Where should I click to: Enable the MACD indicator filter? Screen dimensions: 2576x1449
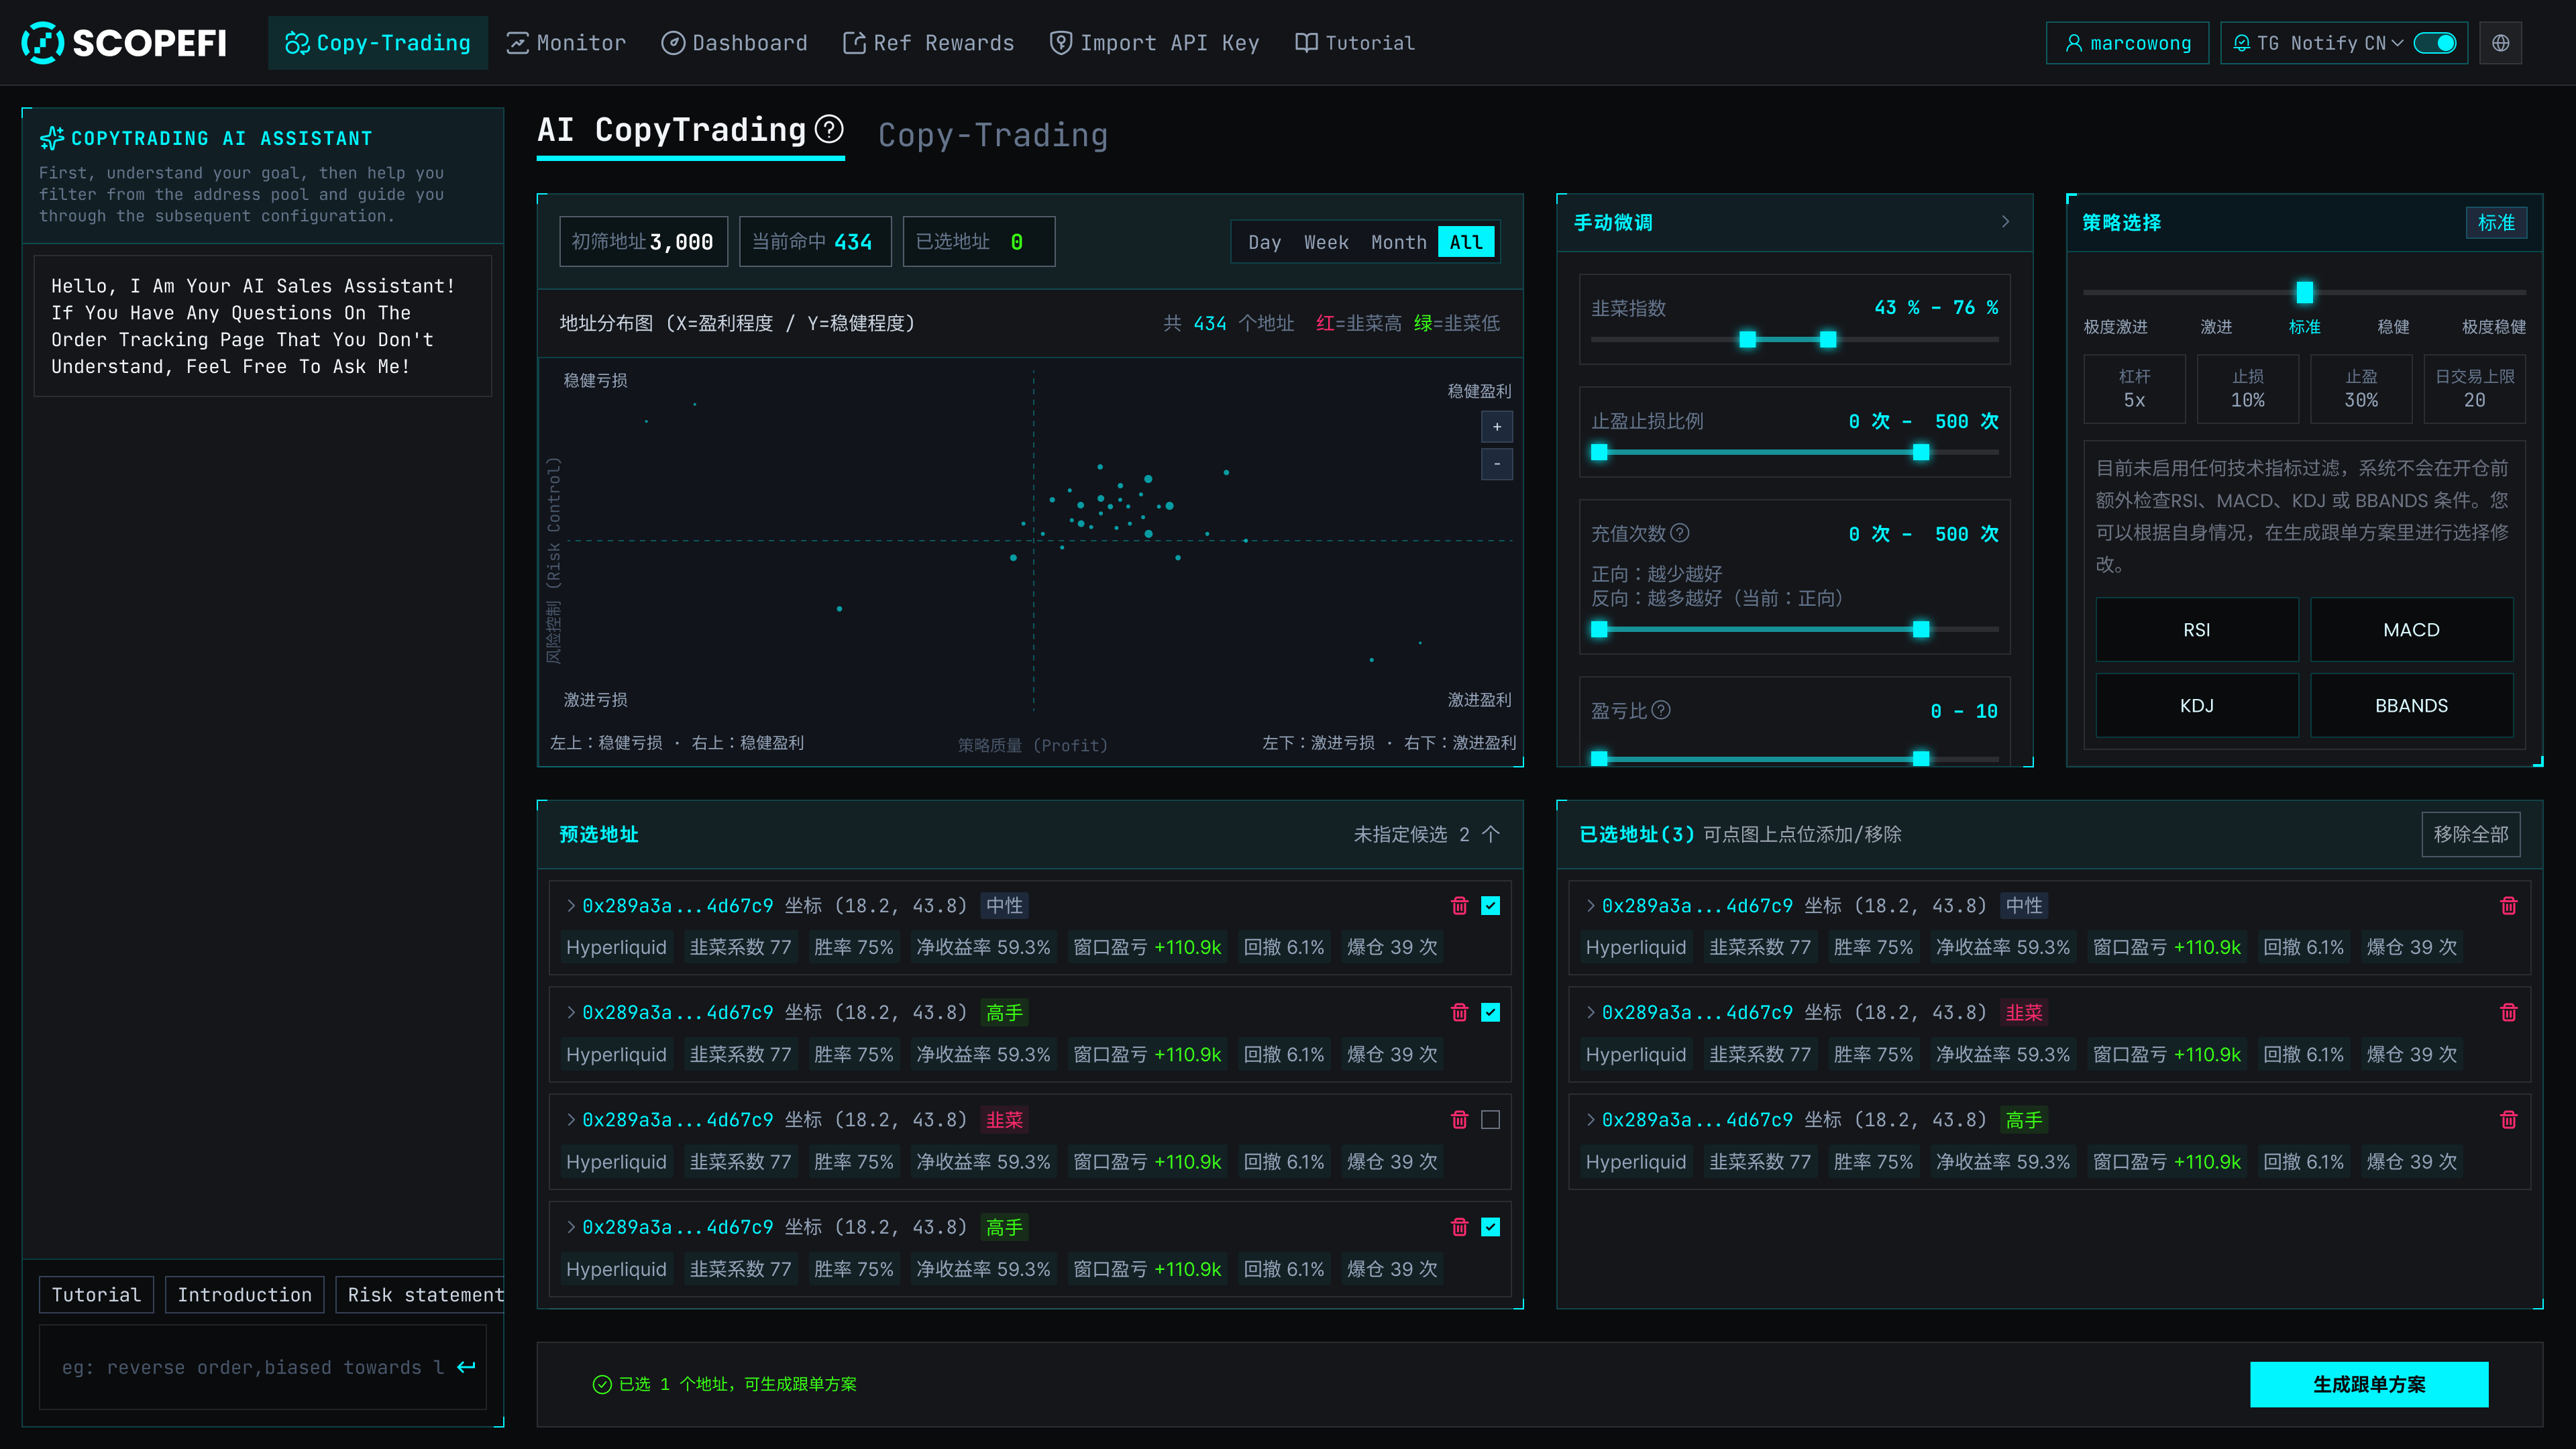tap(2411, 629)
